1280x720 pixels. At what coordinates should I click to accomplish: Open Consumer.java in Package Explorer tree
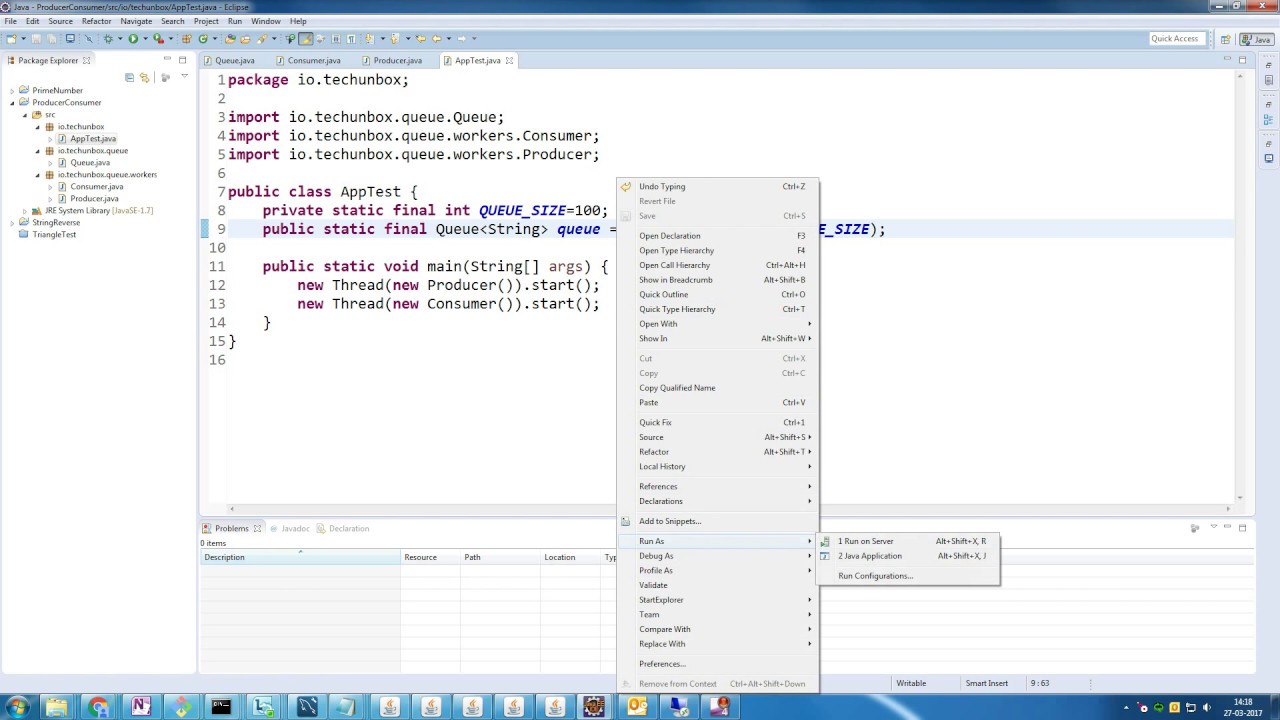point(96,186)
